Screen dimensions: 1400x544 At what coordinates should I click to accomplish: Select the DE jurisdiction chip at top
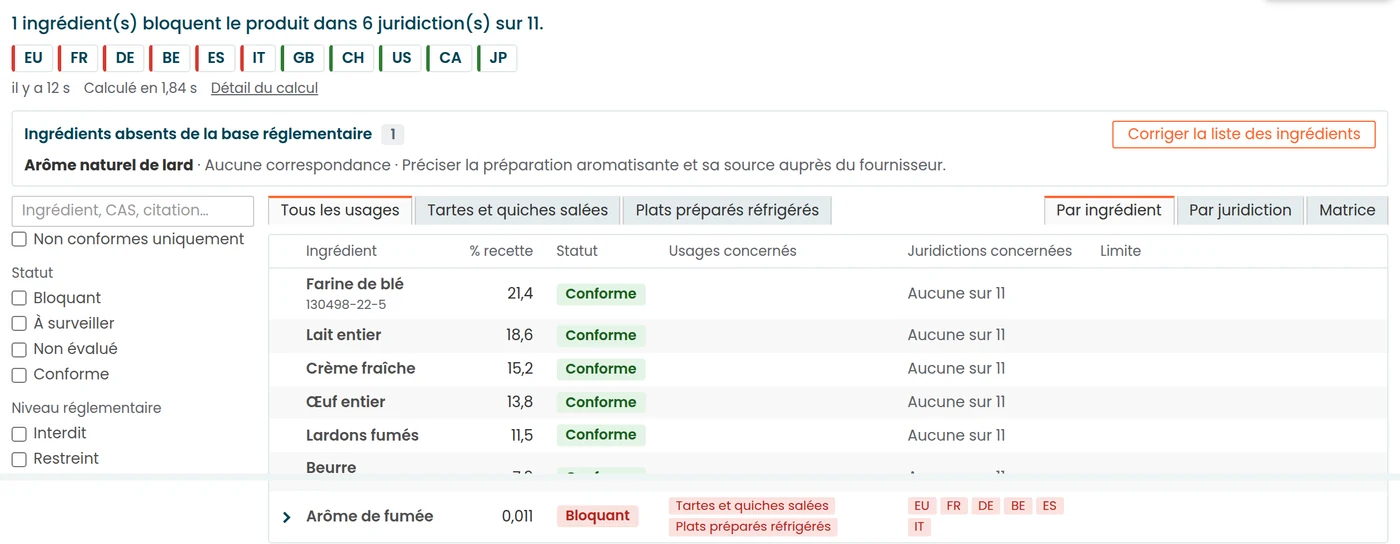click(x=124, y=58)
